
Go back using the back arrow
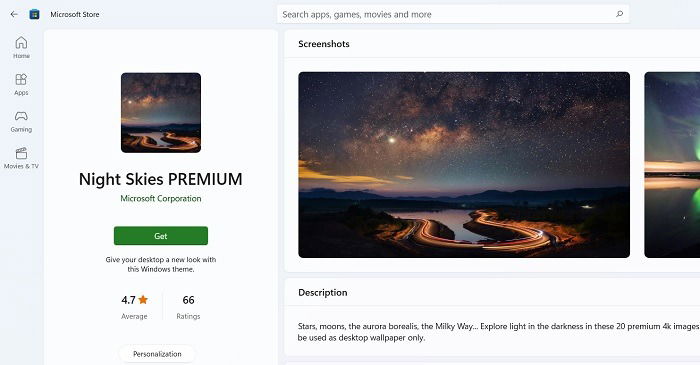pos(14,14)
